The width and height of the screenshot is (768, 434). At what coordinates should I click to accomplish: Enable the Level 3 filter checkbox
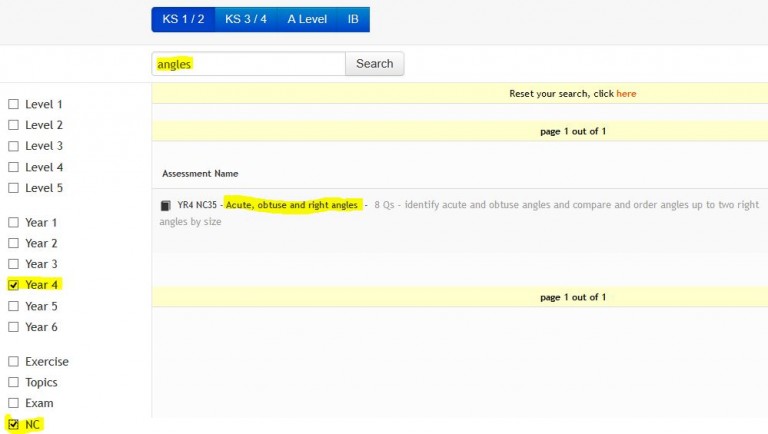pyautogui.click(x=13, y=146)
